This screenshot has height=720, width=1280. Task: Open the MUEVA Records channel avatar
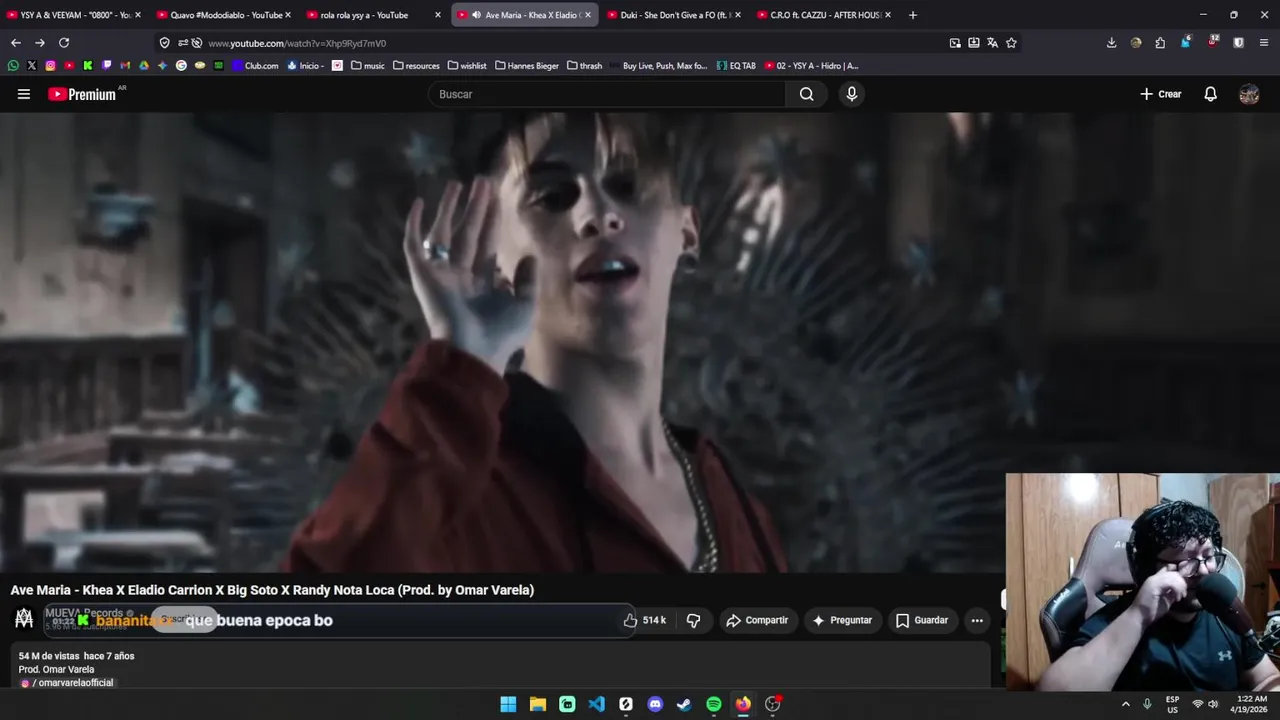pos(24,619)
